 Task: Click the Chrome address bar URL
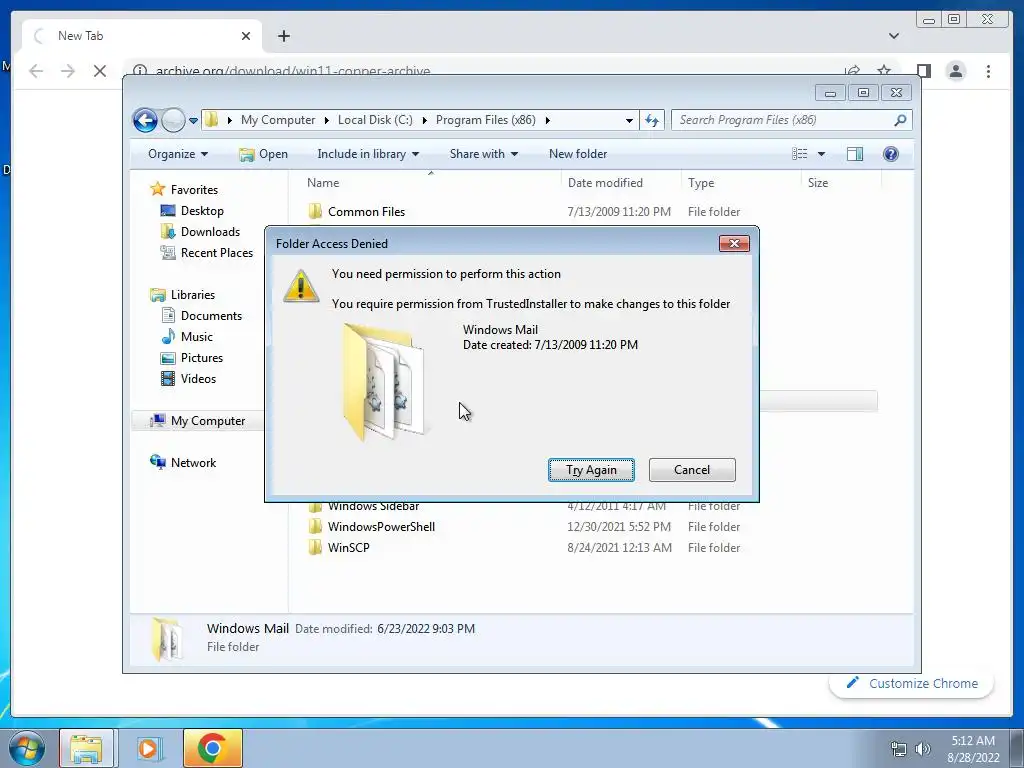pyautogui.click(x=293, y=71)
